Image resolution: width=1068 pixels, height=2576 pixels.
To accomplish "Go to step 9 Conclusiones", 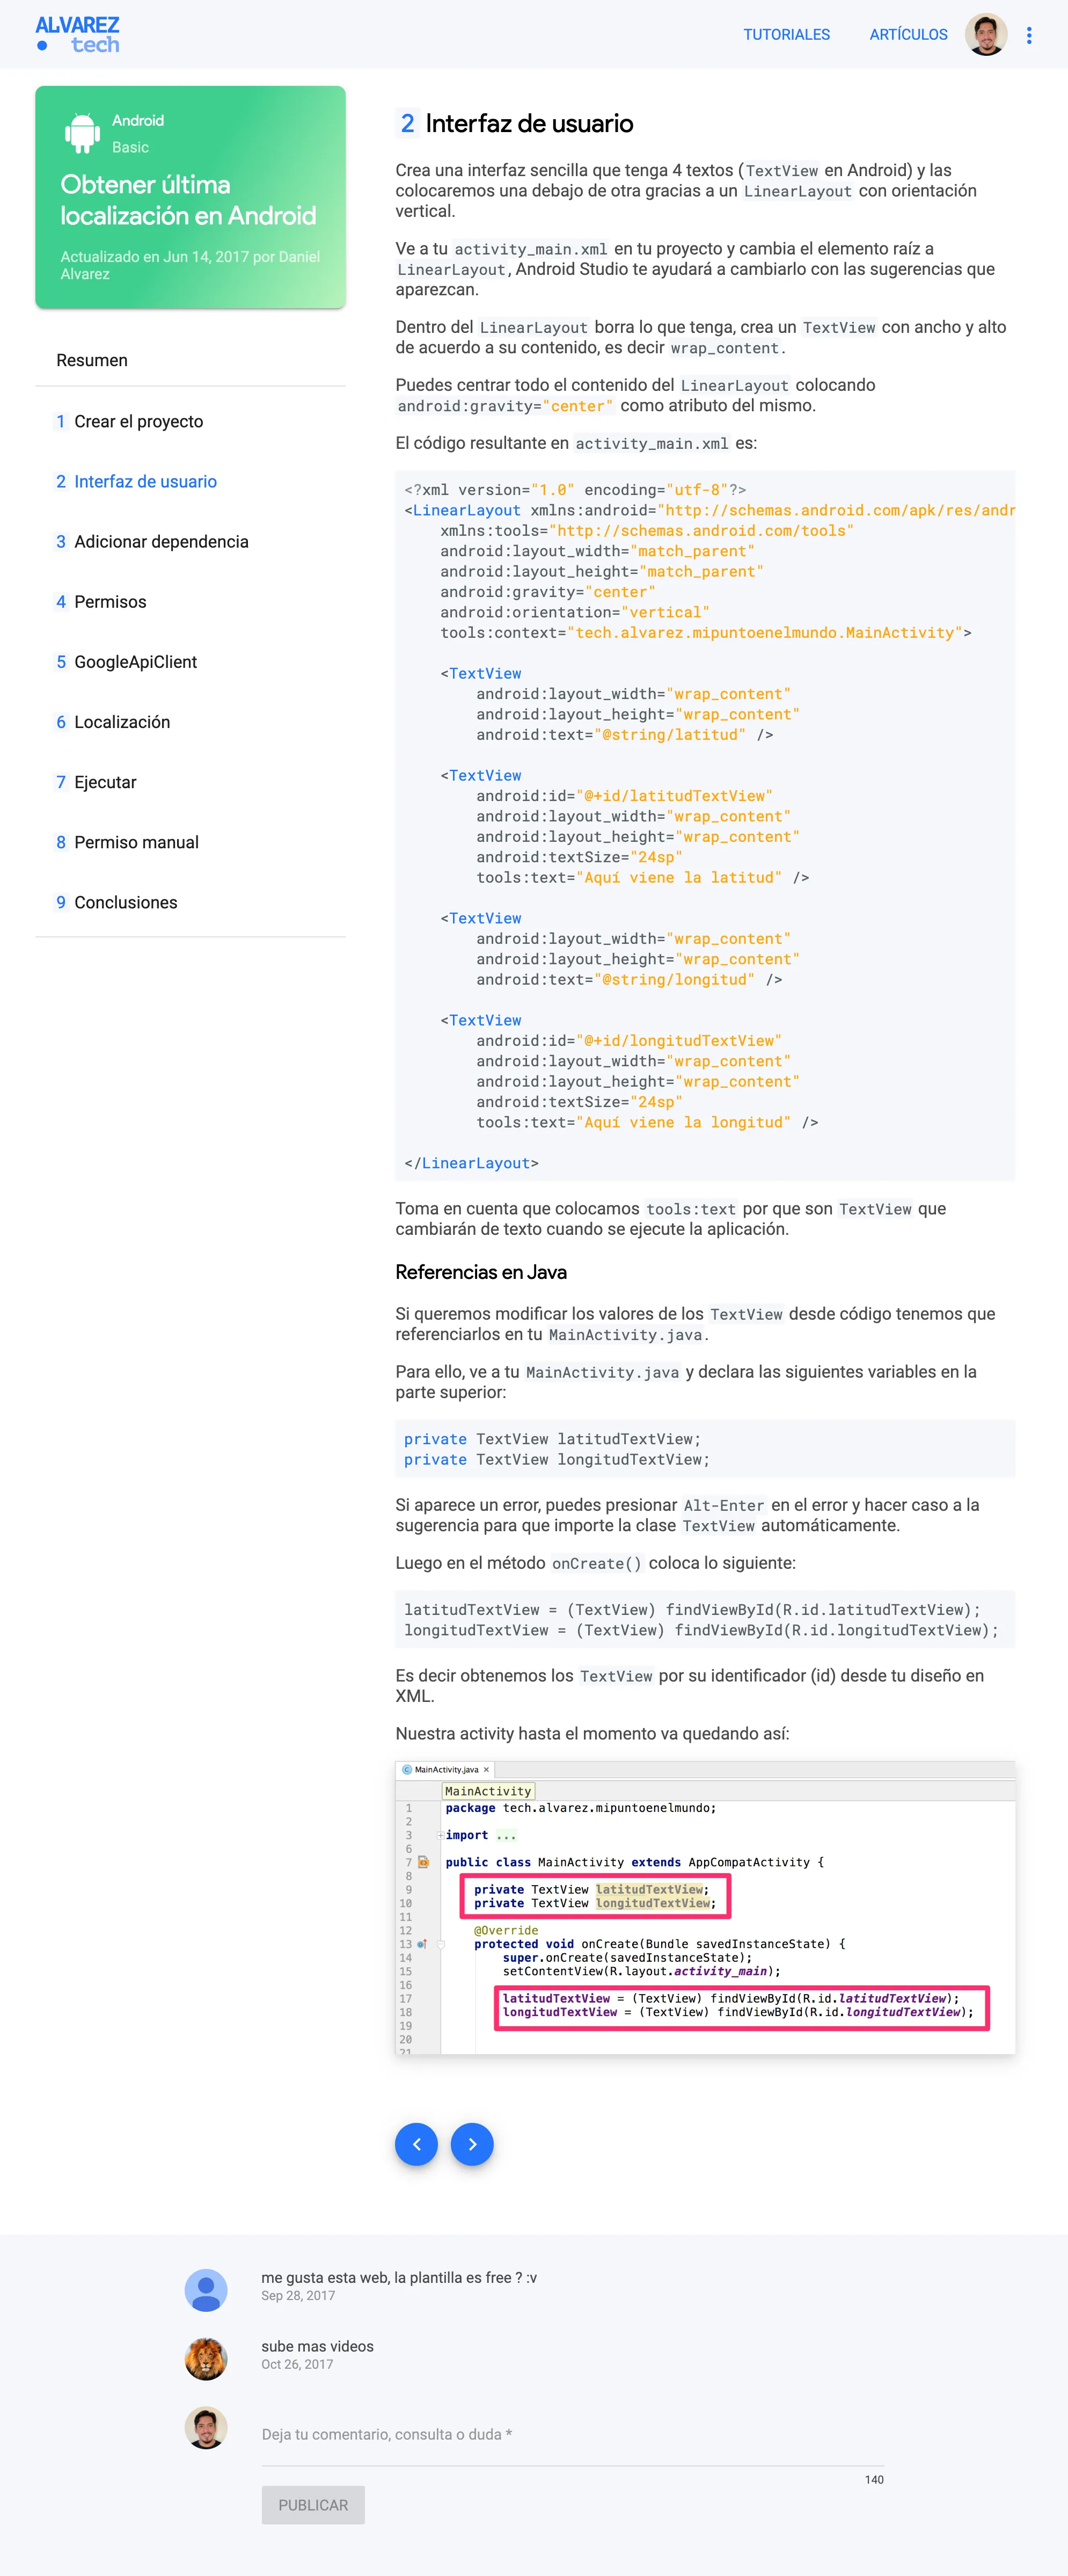I will point(190,902).
